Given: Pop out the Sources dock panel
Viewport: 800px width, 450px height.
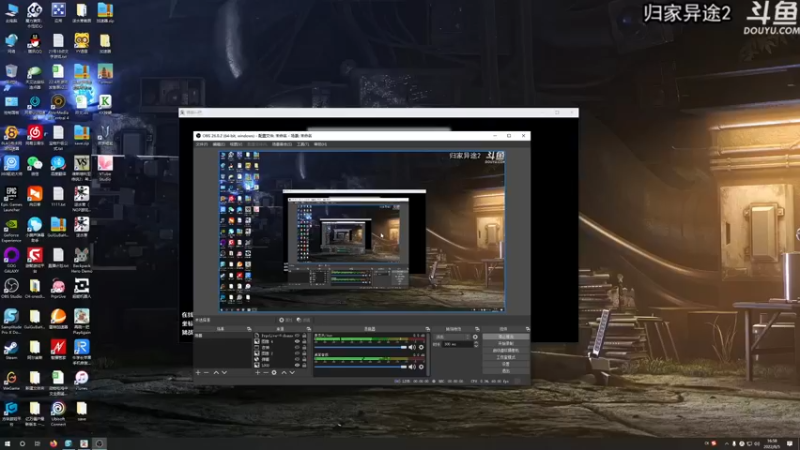Looking at the screenshot, I should pos(309,329).
